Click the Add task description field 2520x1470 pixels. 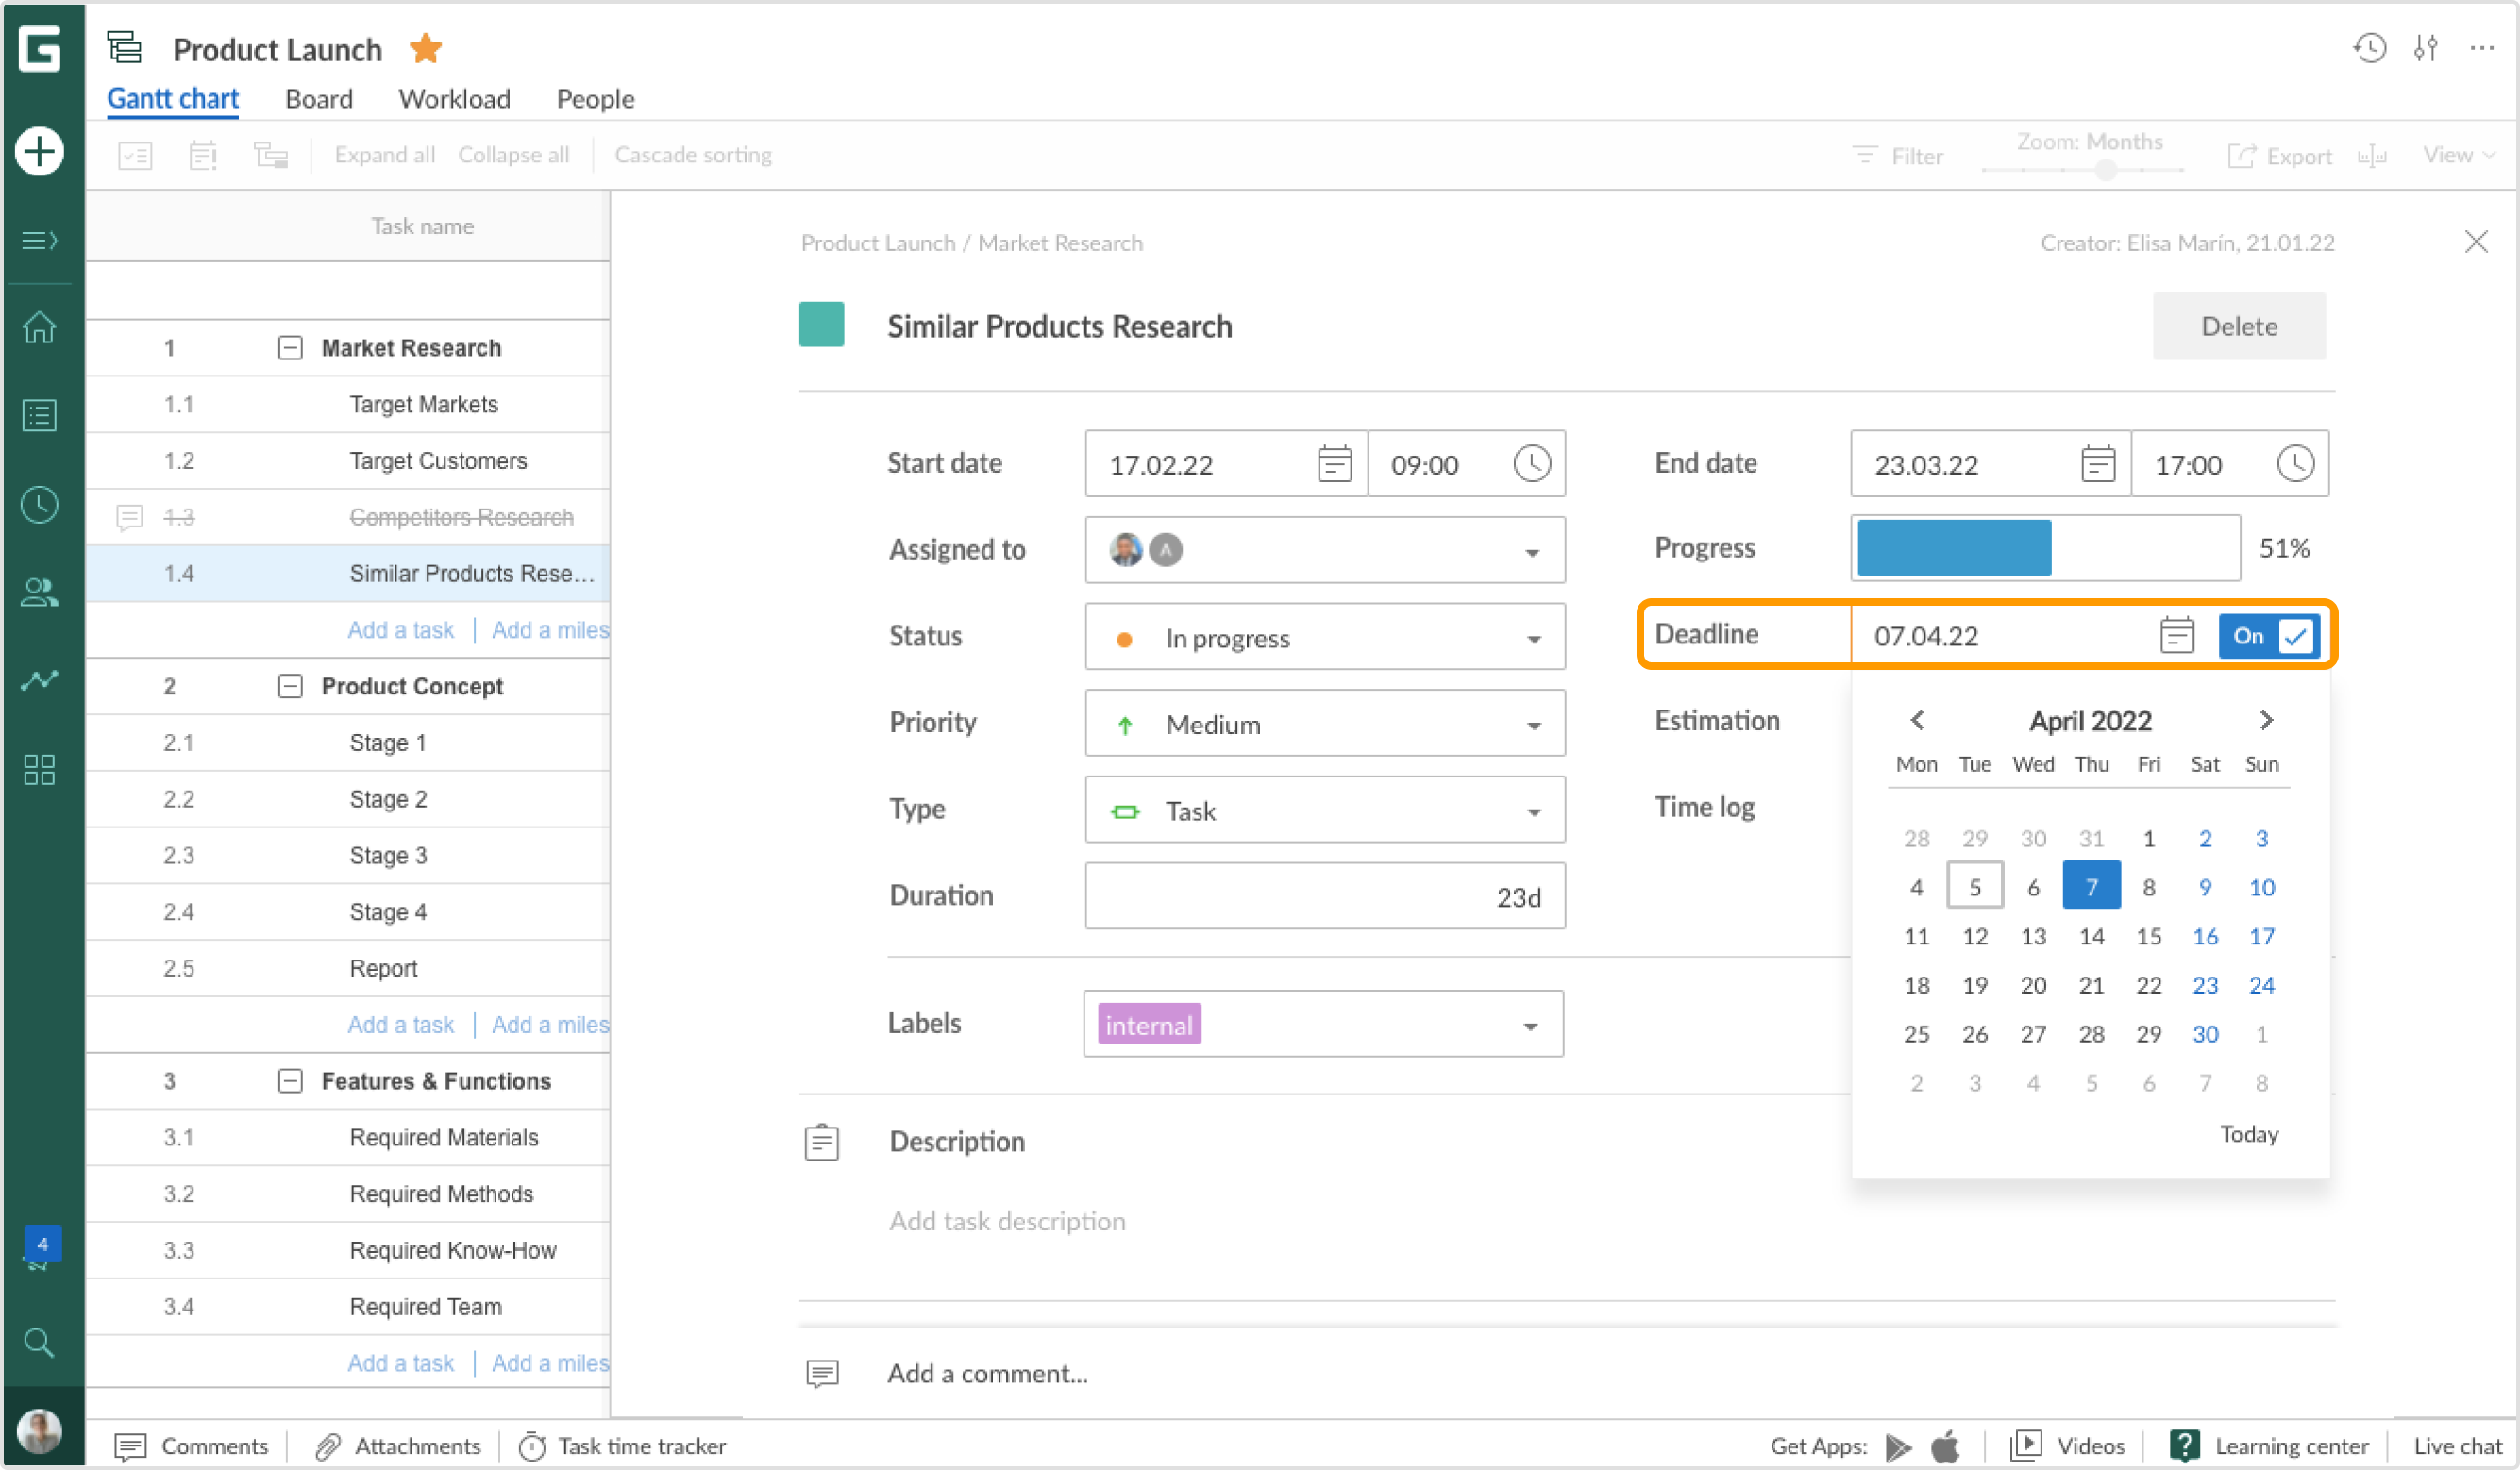point(1007,1220)
